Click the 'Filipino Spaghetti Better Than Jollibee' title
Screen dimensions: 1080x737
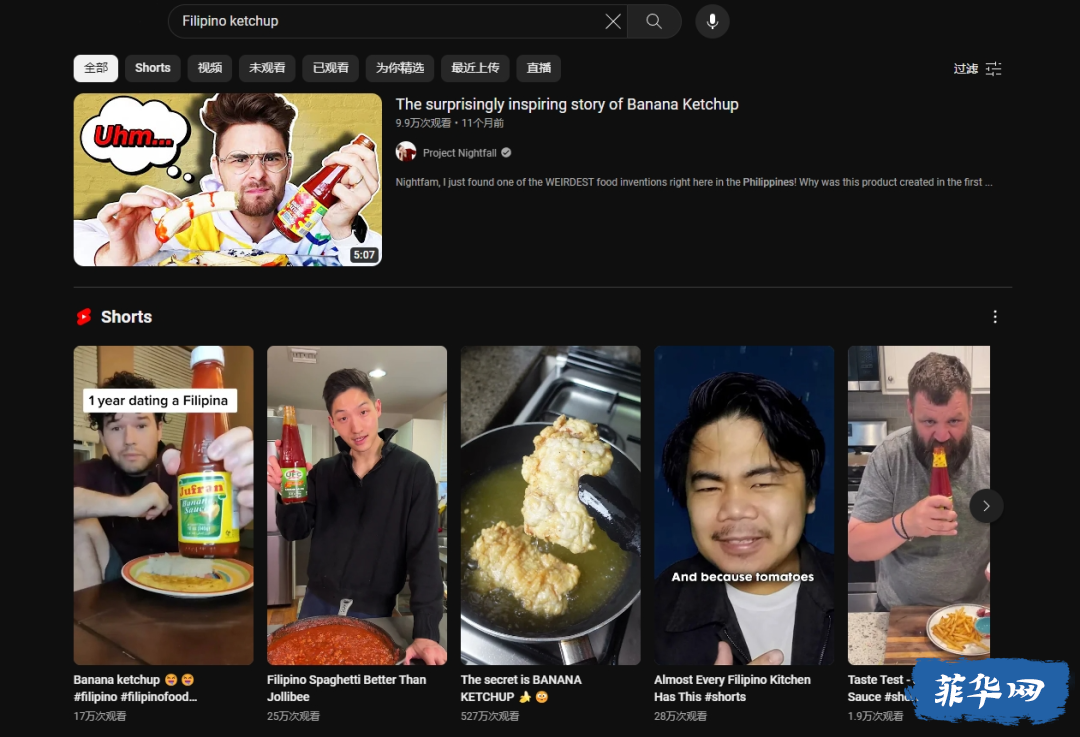tap(346, 688)
